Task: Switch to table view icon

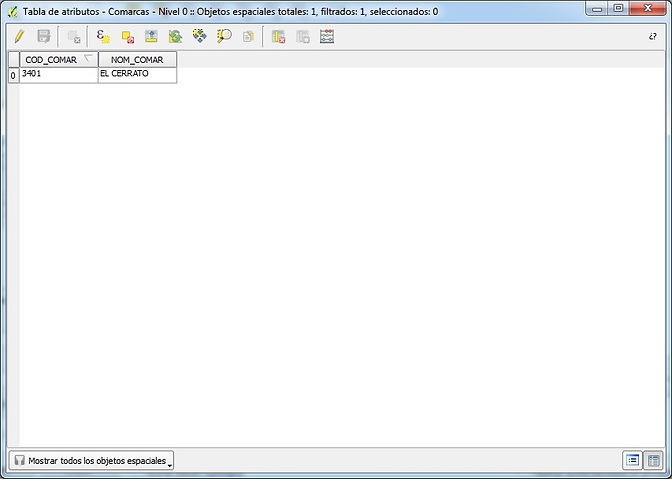Action: coord(654,461)
